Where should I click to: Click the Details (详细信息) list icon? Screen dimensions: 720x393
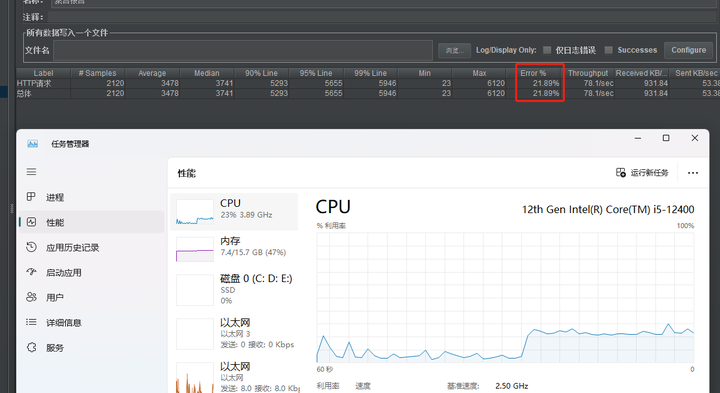(x=31, y=322)
